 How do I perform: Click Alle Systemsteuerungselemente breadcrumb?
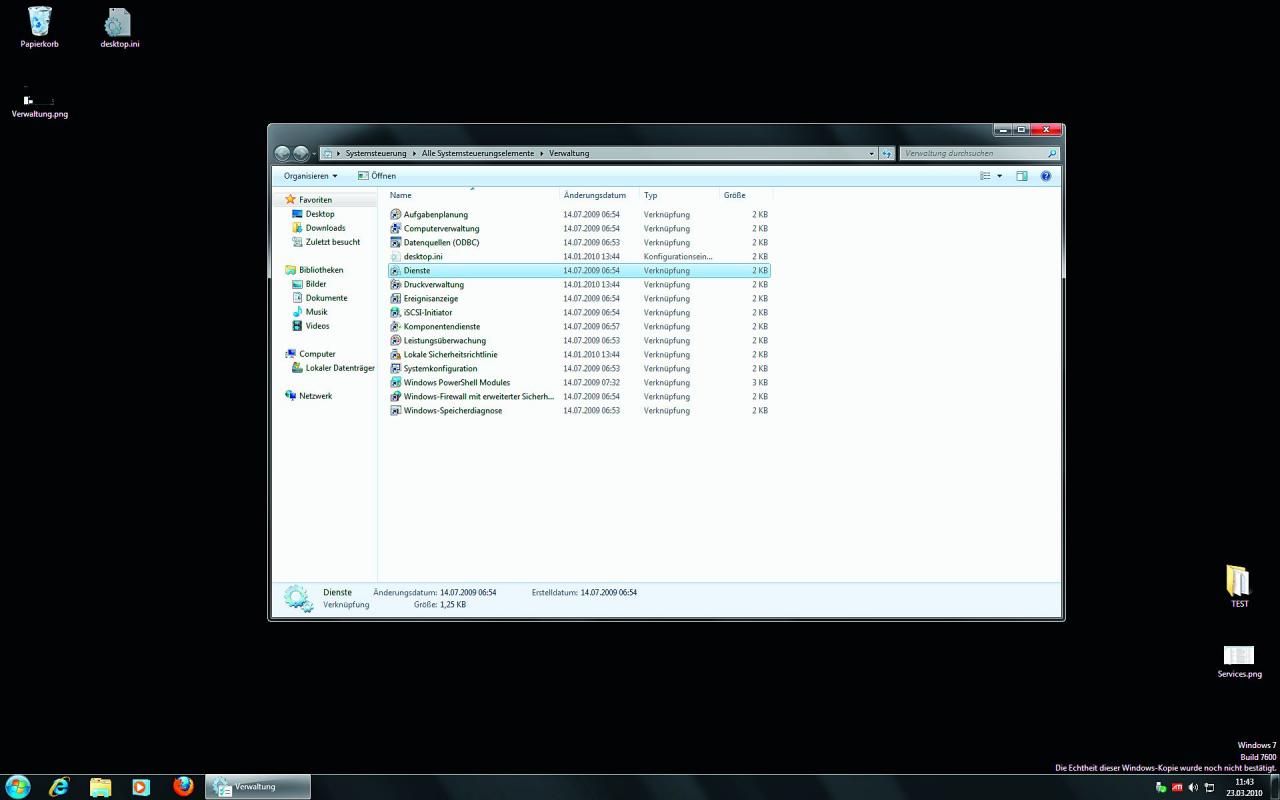click(478, 154)
